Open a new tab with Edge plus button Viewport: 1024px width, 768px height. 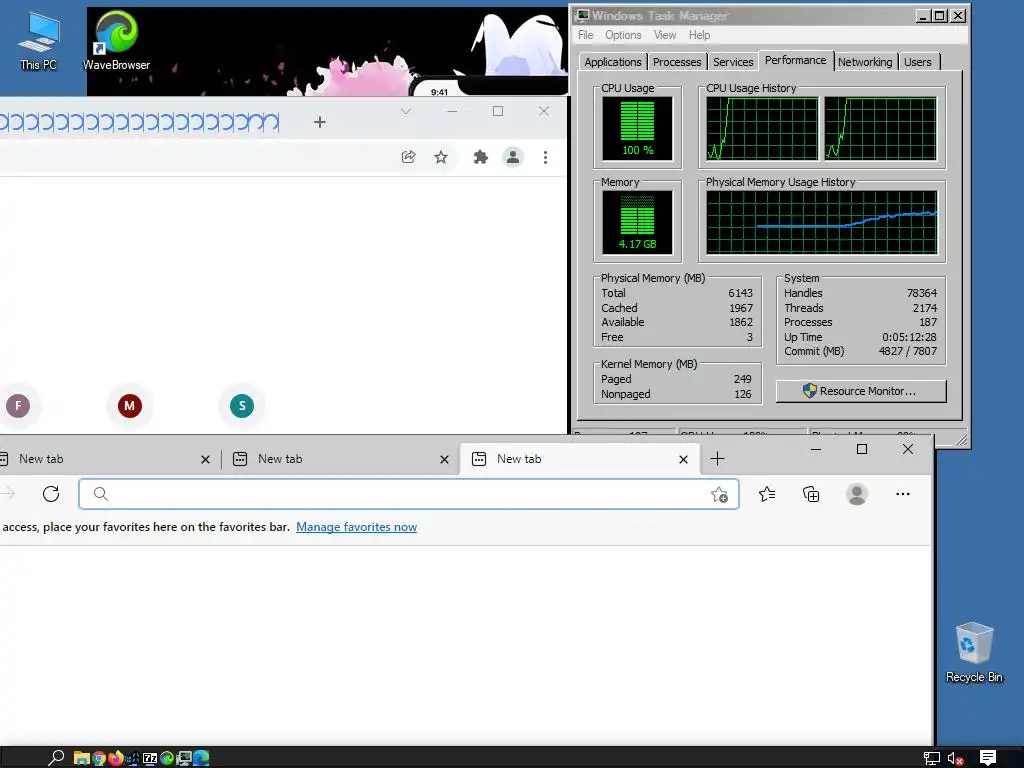point(717,458)
